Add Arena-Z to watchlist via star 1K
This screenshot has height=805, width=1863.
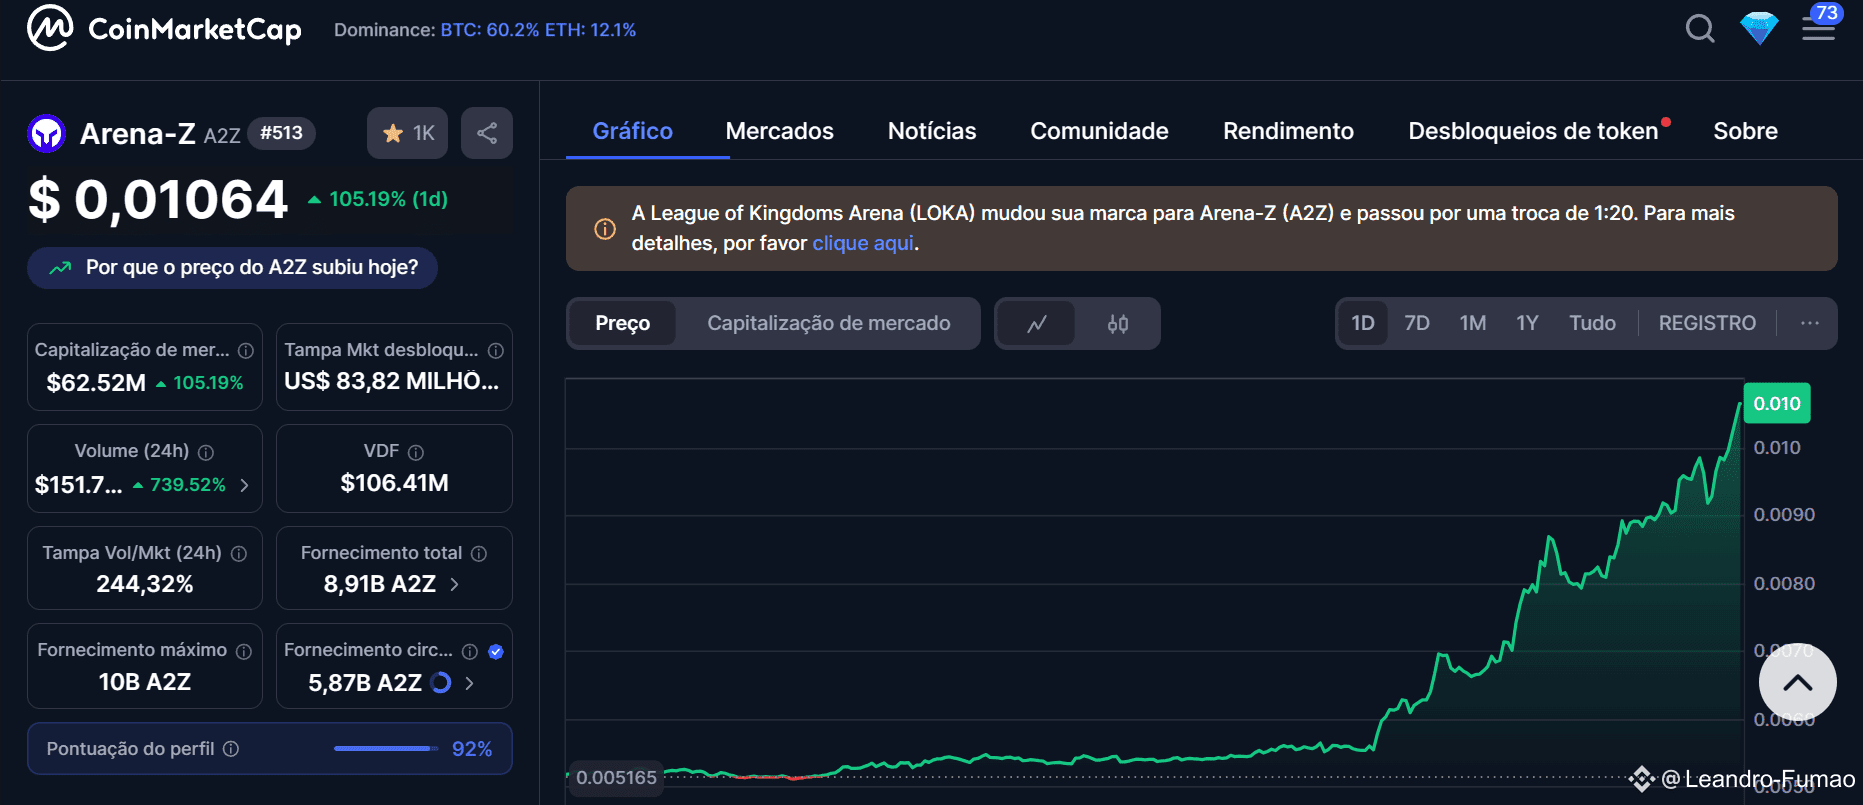click(408, 133)
